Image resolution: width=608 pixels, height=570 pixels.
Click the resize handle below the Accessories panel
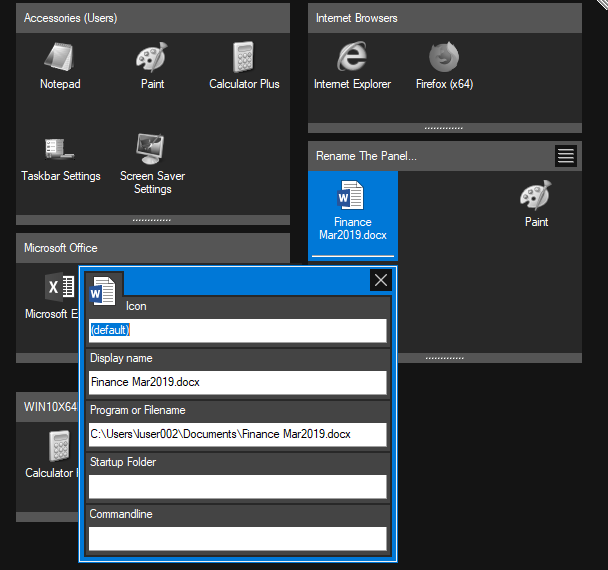[152, 219]
